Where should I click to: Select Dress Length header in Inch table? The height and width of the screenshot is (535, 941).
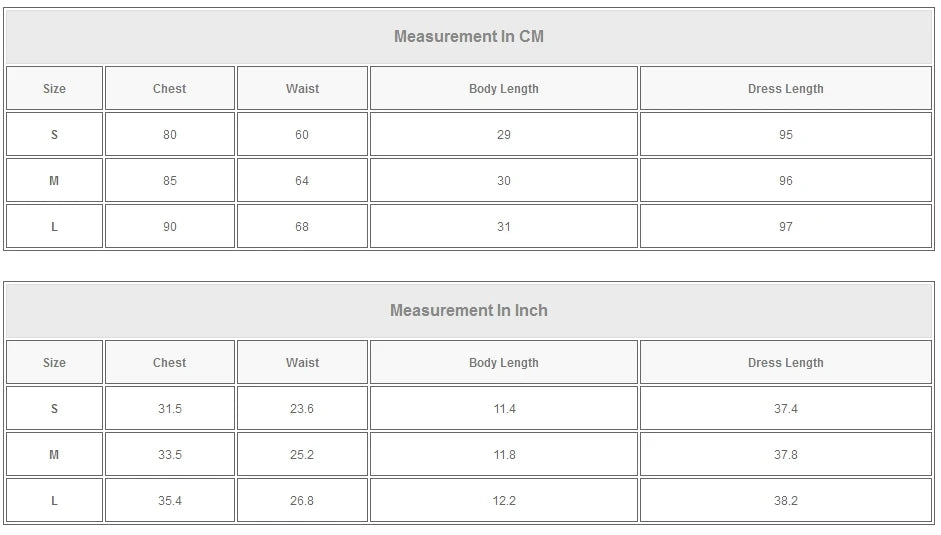click(x=786, y=362)
